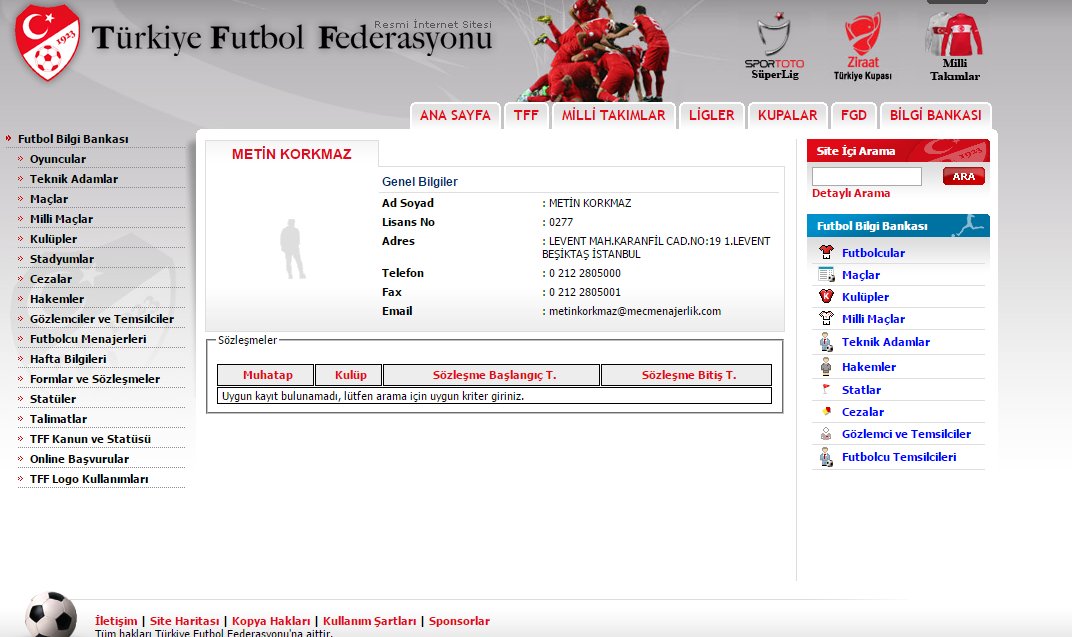Open the MİLLİ TAKIMLAR tab
1072x637 pixels.
point(613,116)
